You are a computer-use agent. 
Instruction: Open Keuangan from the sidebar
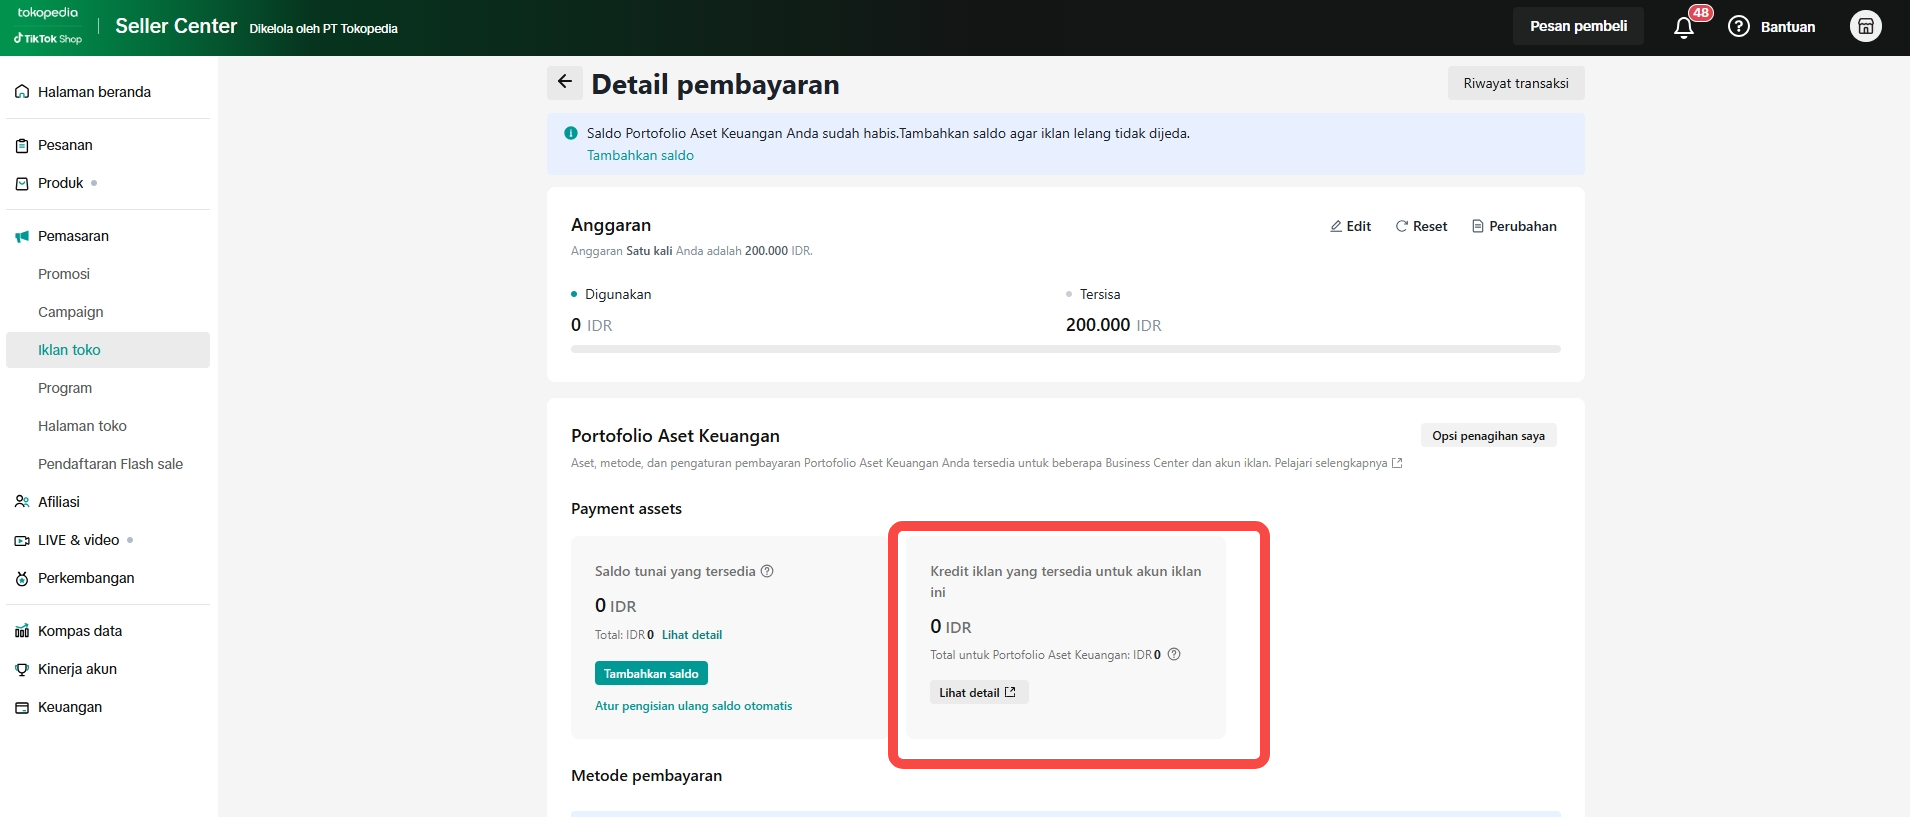tap(70, 707)
